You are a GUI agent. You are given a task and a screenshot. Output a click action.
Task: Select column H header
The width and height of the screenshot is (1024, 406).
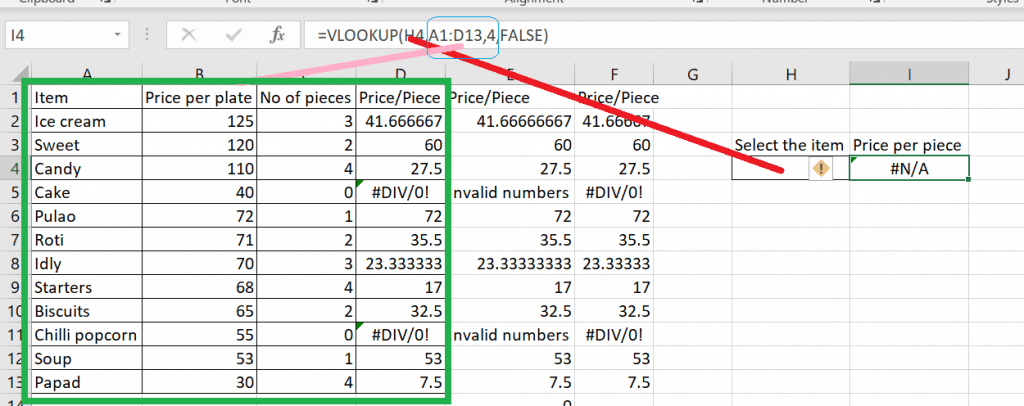pos(790,74)
